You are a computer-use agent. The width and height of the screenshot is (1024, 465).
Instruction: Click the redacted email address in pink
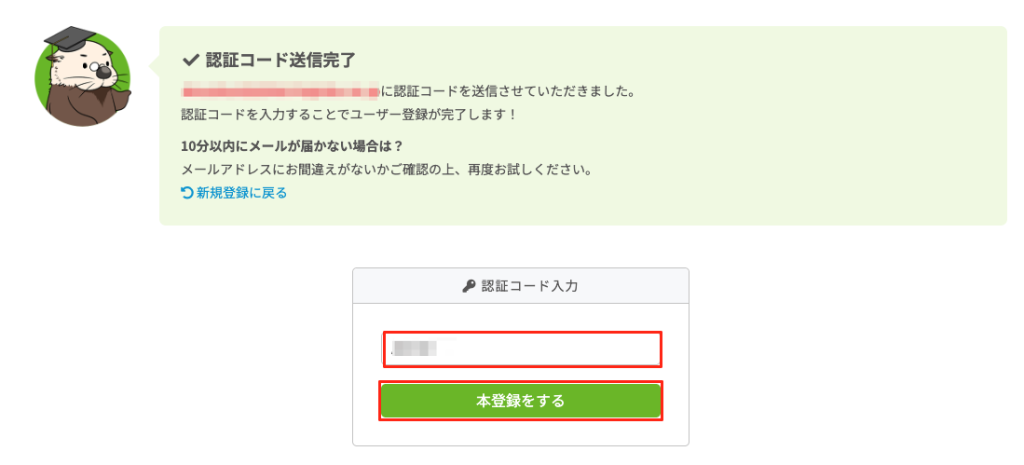pos(280,92)
